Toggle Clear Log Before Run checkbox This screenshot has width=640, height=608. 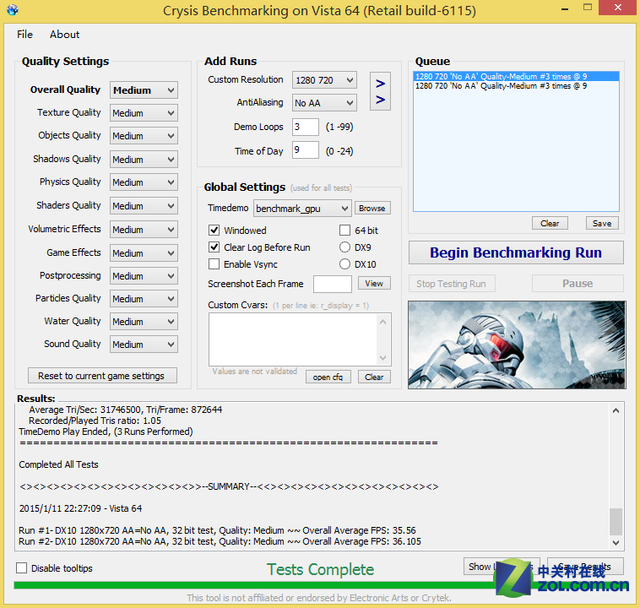point(214,247)
